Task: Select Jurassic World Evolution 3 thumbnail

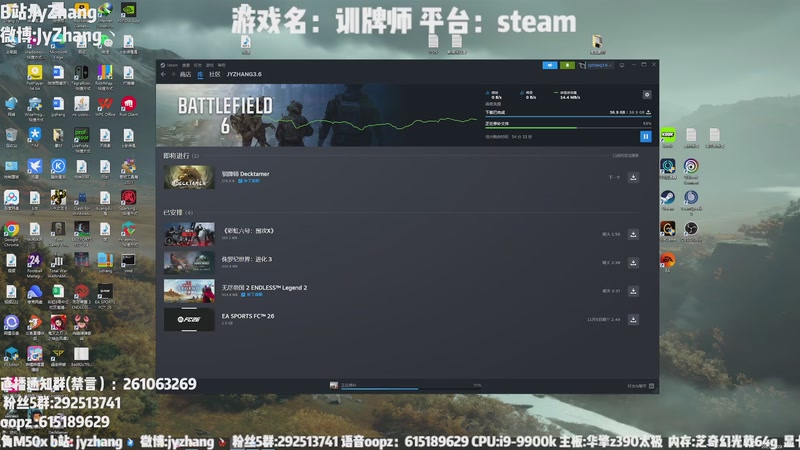Action: tap(189, 263)
